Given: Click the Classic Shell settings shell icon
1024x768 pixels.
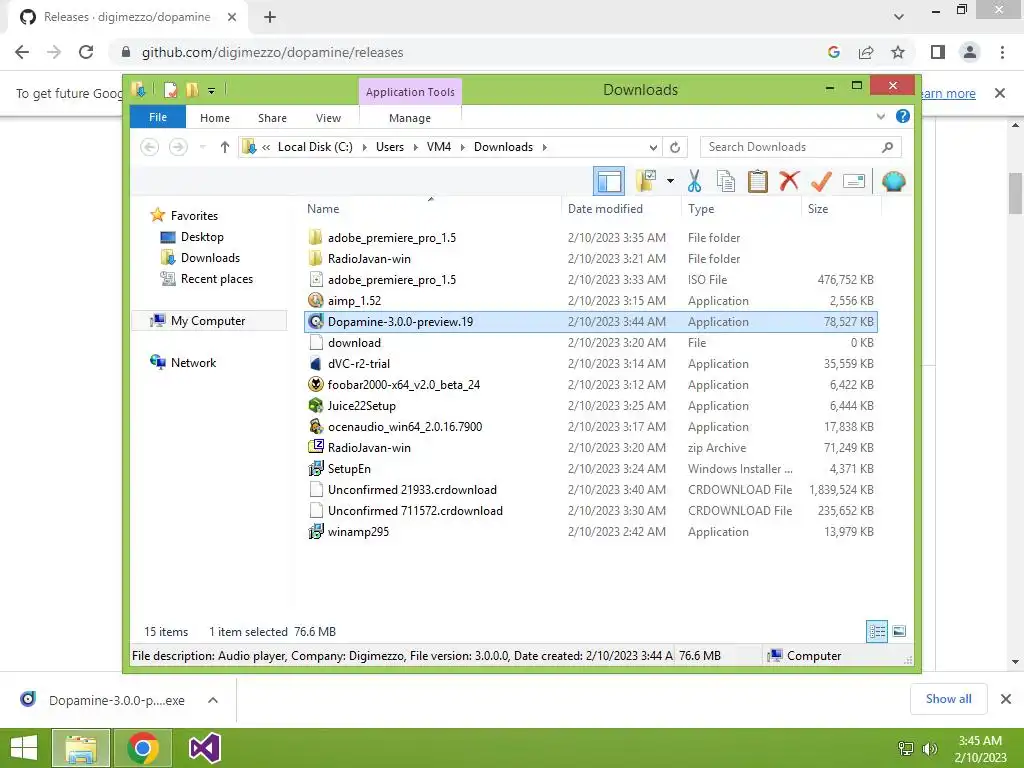Looking at the screenshot, I should 893,181.
